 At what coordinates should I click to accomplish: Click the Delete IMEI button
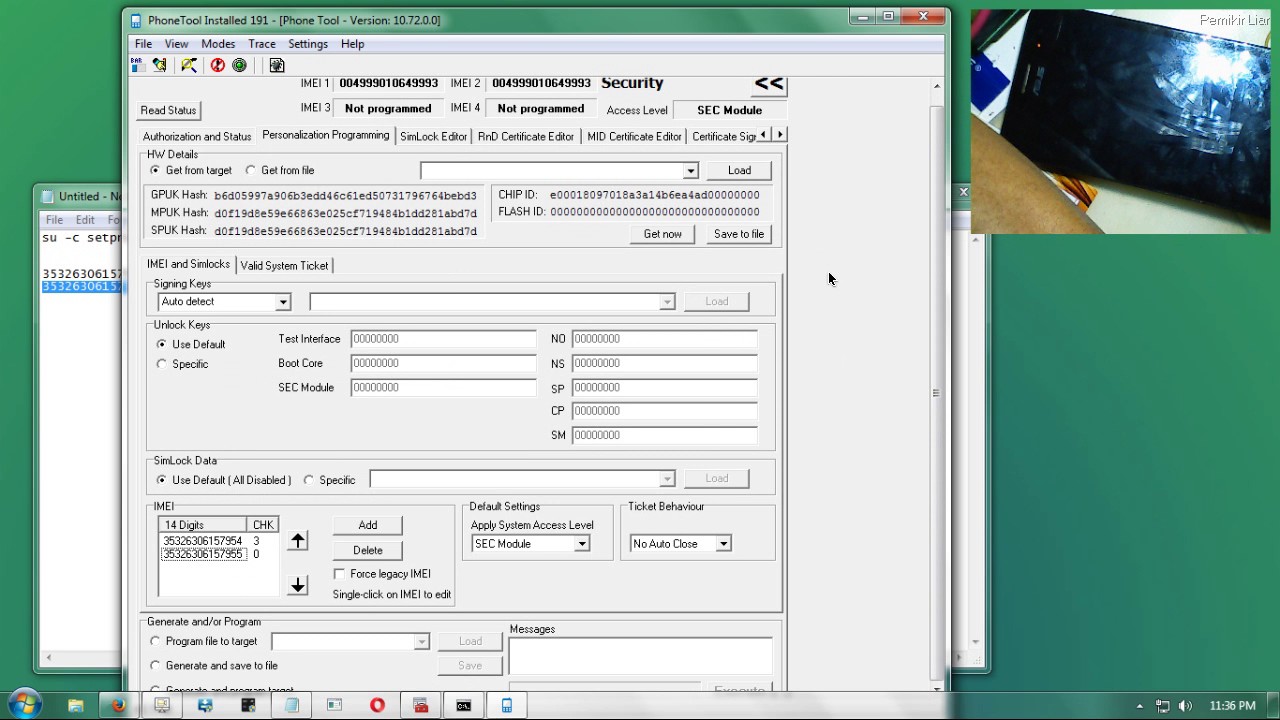[x=368, y=550]
